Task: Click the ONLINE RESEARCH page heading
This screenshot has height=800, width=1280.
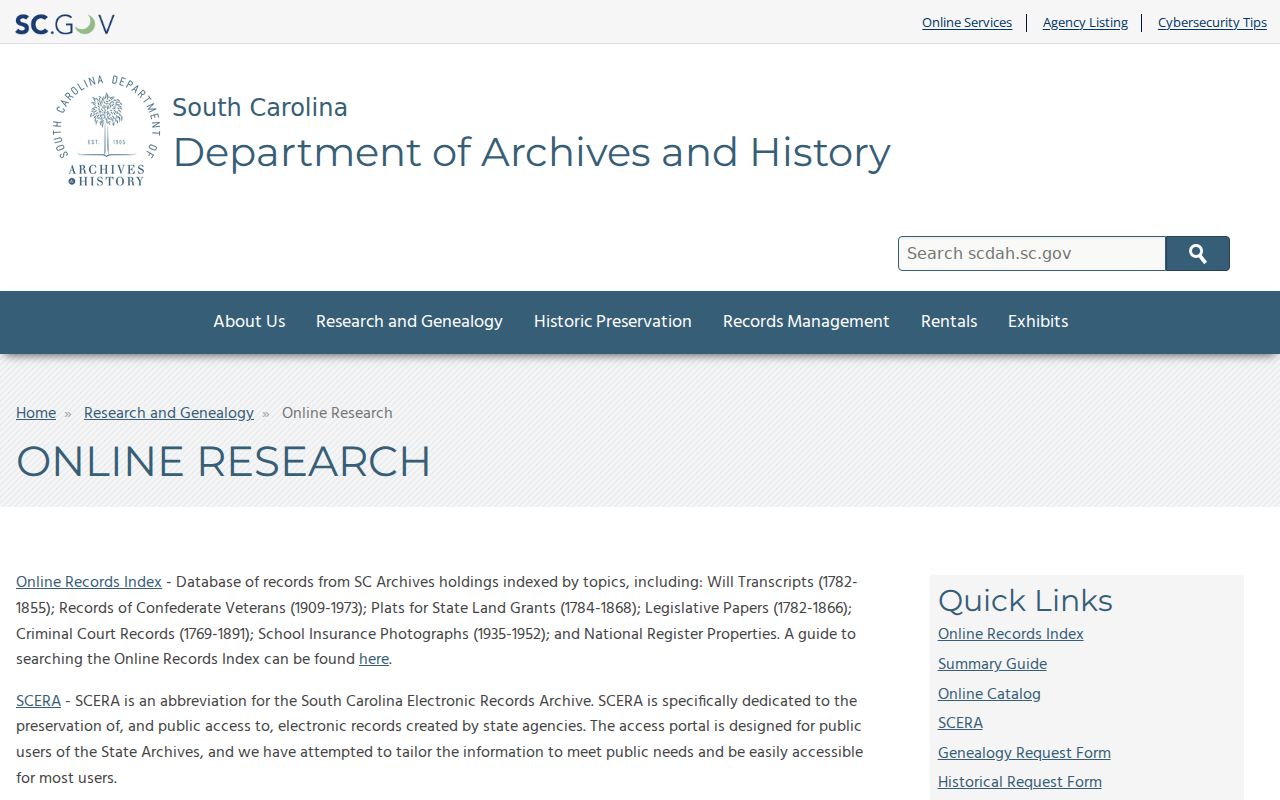Action: (x=223, y=462)
